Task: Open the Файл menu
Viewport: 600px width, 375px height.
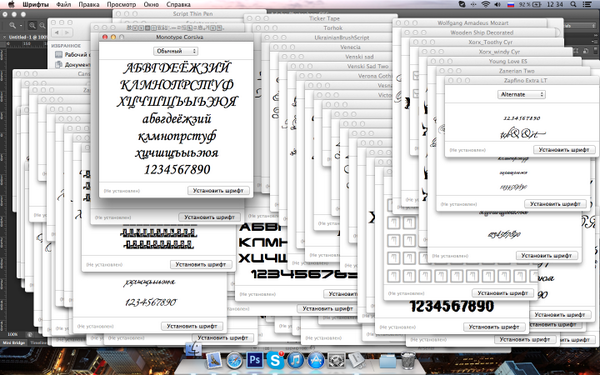Action: click(64, 5)
